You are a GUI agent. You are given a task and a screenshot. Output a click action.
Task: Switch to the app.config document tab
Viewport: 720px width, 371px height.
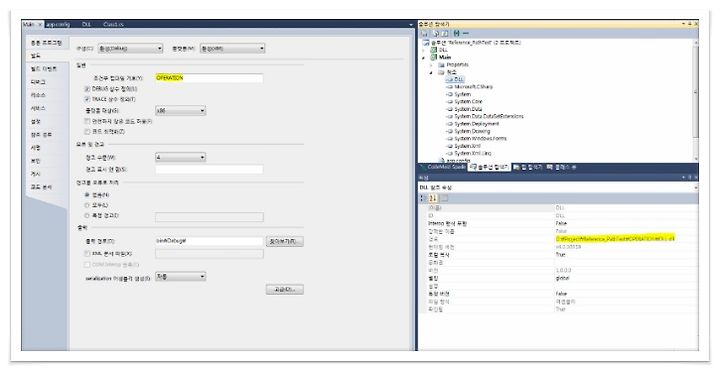click(57, 24)
